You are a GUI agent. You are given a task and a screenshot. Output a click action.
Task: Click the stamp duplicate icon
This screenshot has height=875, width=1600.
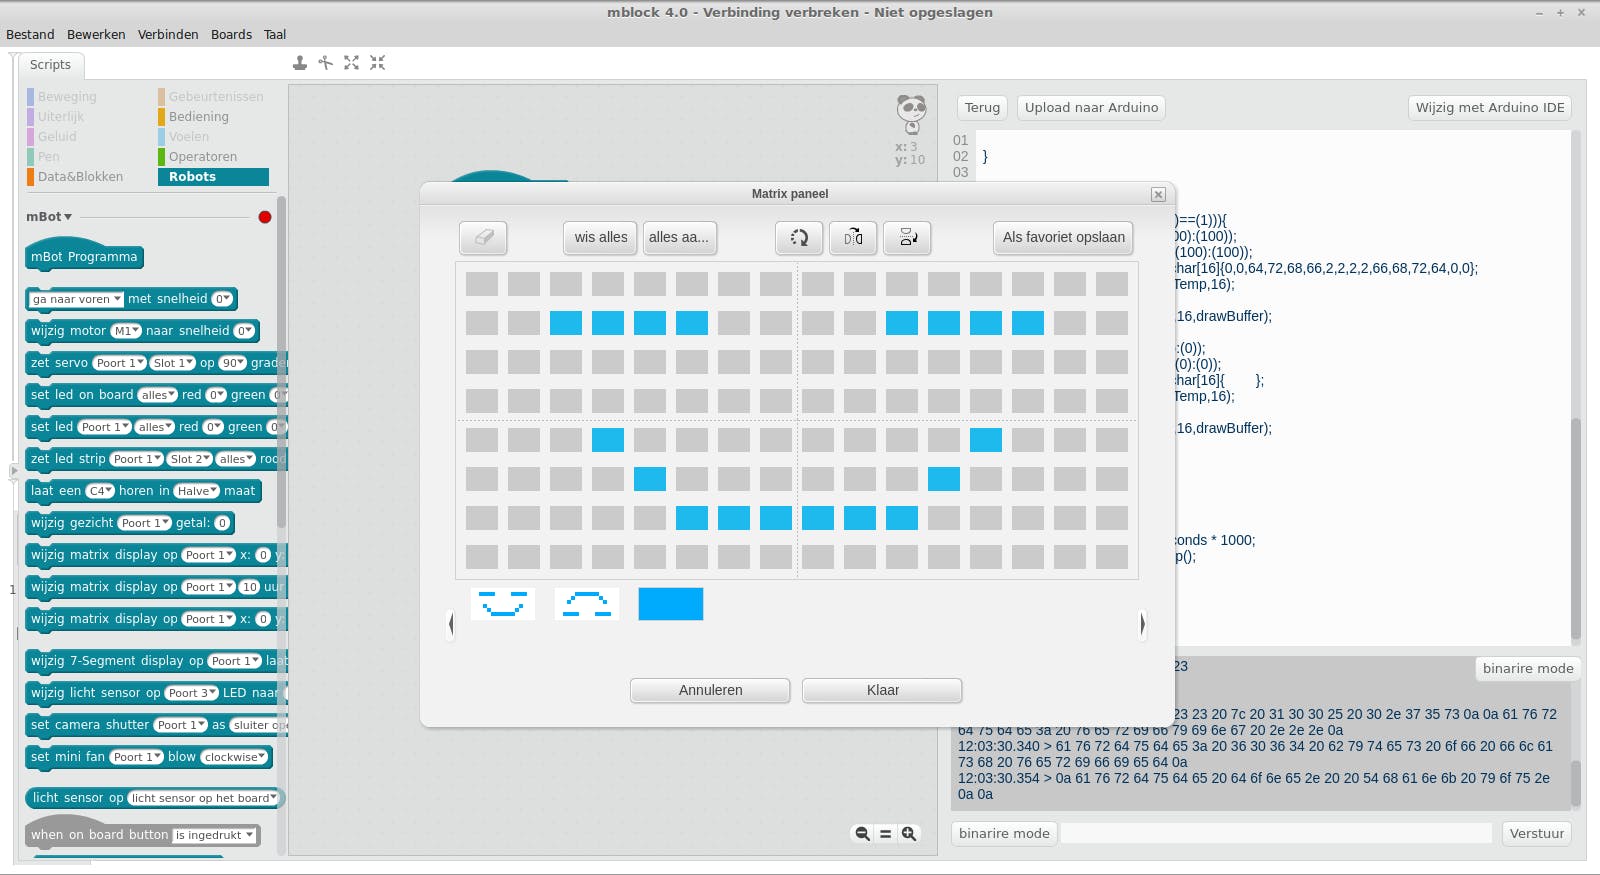click(300, 63)
